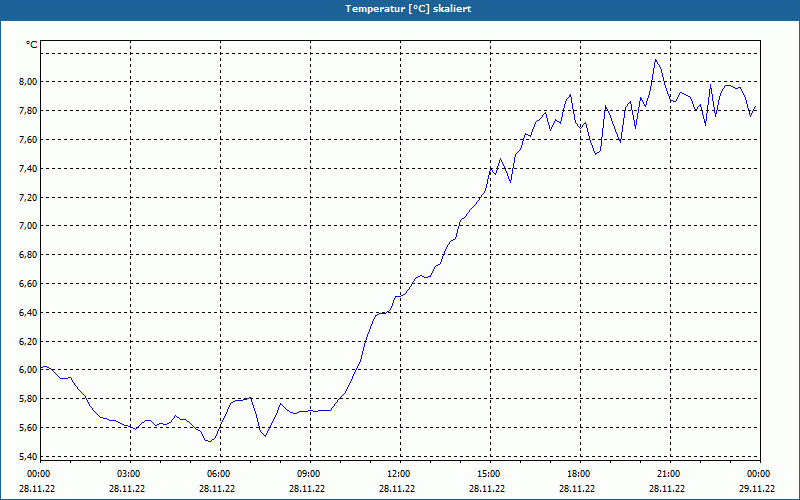The width and height of the screenshot is (800, 500).
Task: Select the 7,60 y-axis label
Action: click(28, 139)
